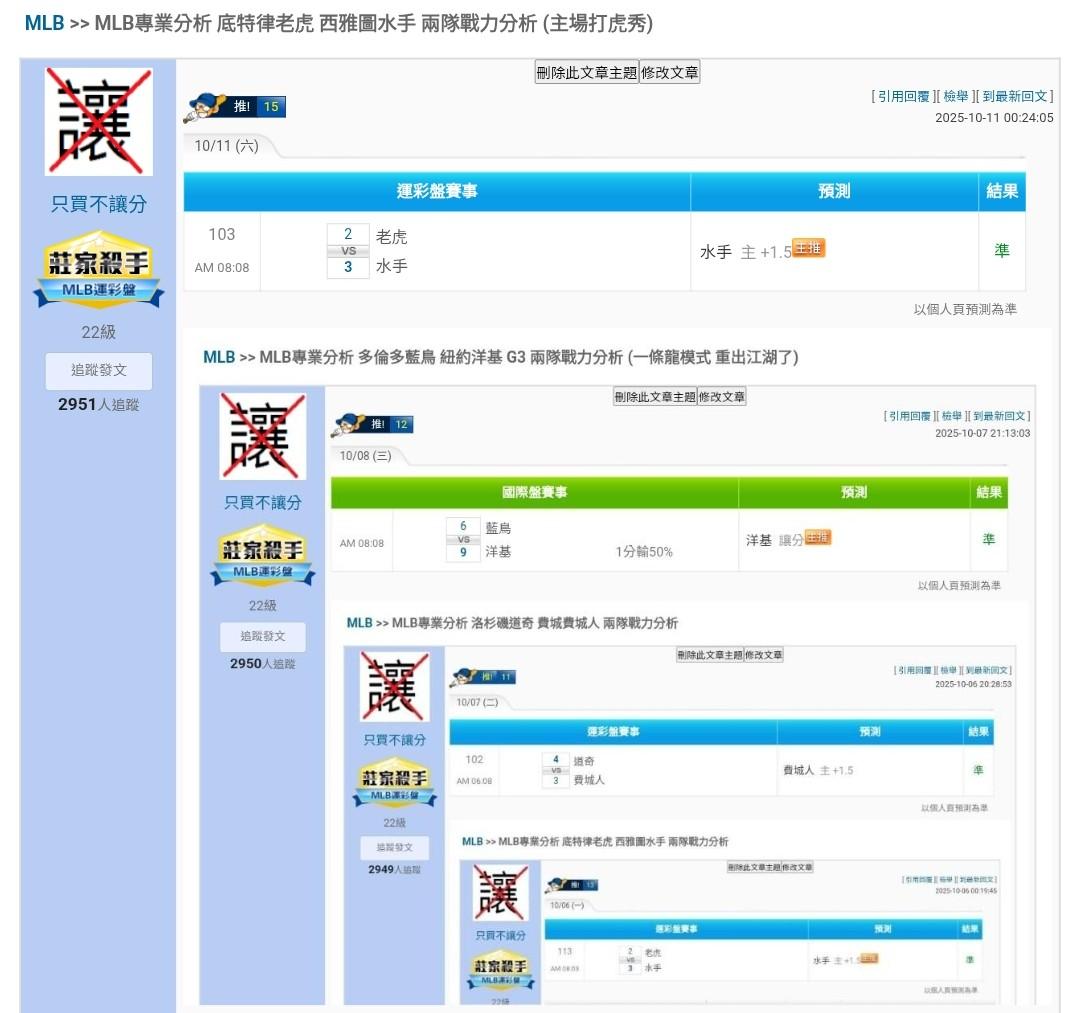
Task: Click the 推! 15 recommend badge
Action: (x=235, y=107)
